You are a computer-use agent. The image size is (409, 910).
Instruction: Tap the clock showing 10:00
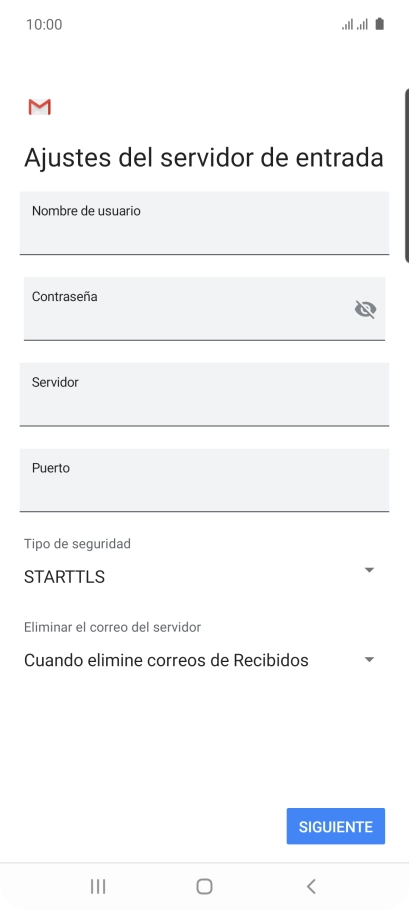pos(44,24)
